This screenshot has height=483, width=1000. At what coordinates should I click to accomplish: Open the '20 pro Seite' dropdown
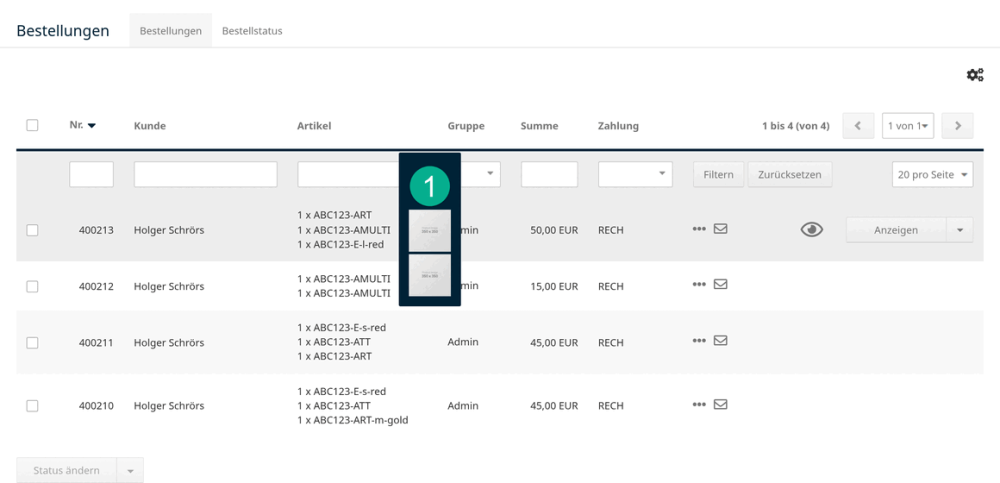[932, 174]
